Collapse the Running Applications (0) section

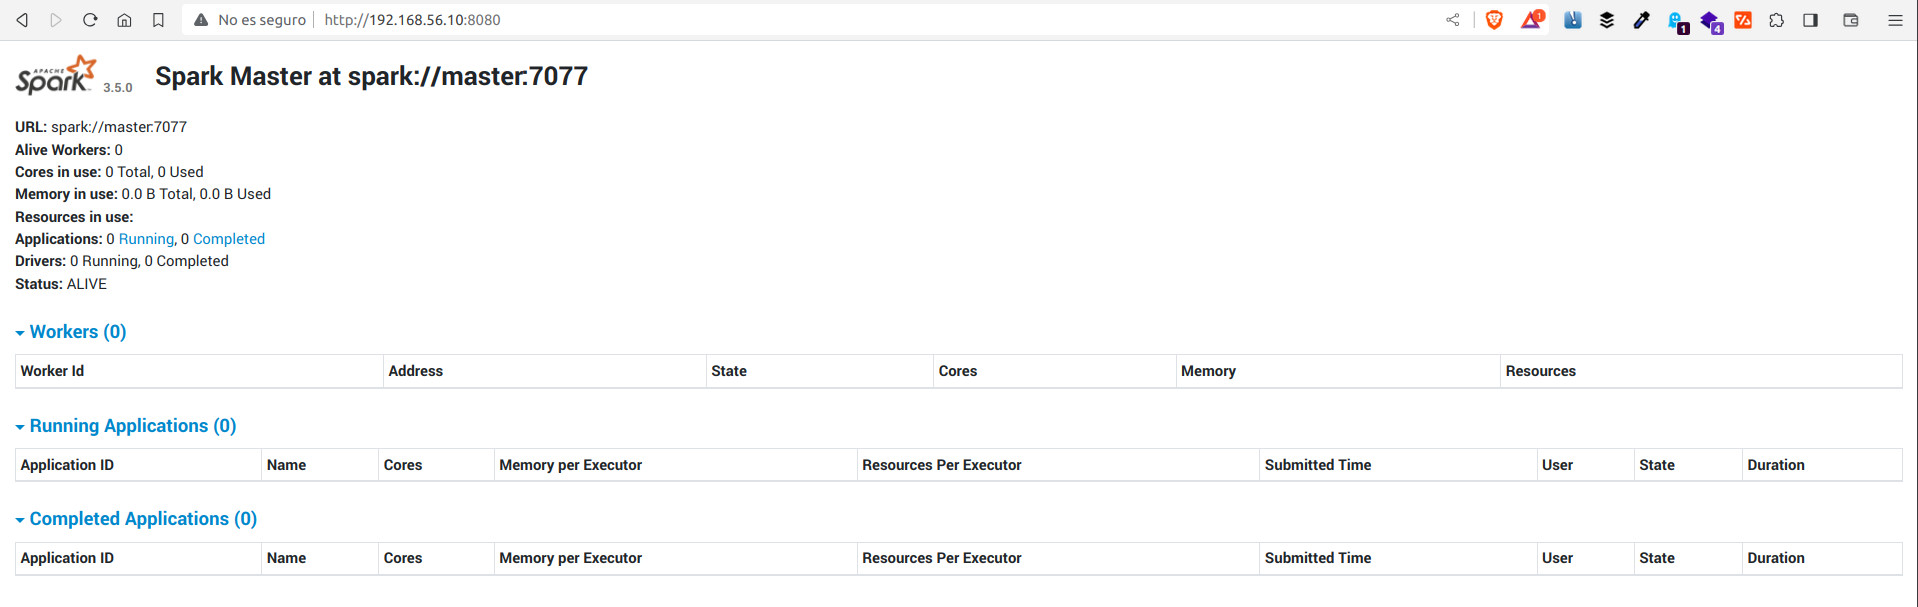point(126,426)
